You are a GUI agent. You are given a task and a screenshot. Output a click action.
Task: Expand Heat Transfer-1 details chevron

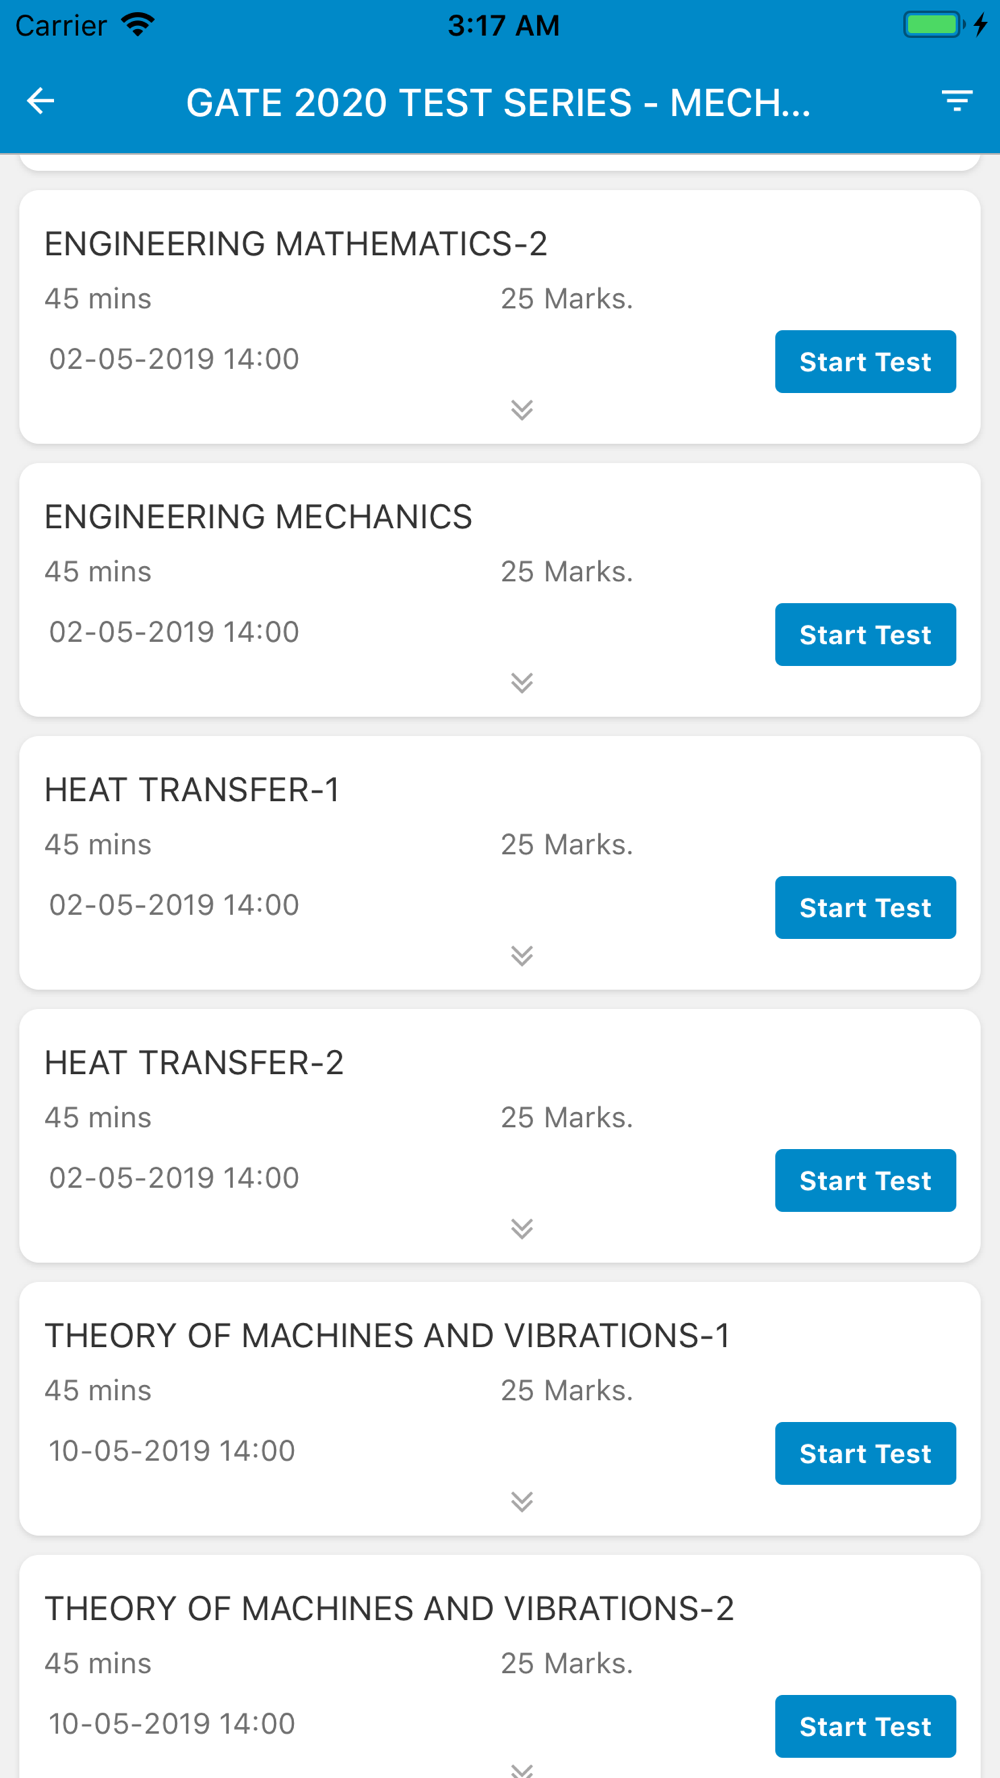pyautogui.click(x=522, y=956)
